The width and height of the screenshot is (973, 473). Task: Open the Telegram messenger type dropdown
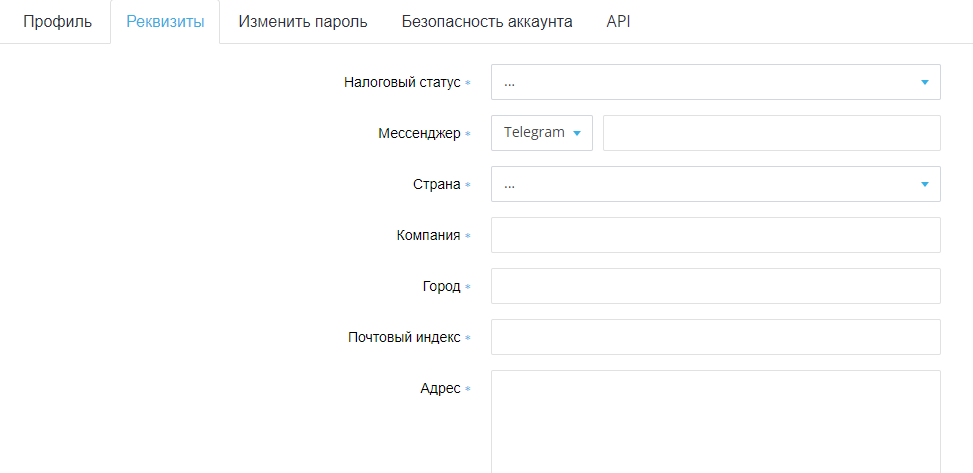point(542,133)
